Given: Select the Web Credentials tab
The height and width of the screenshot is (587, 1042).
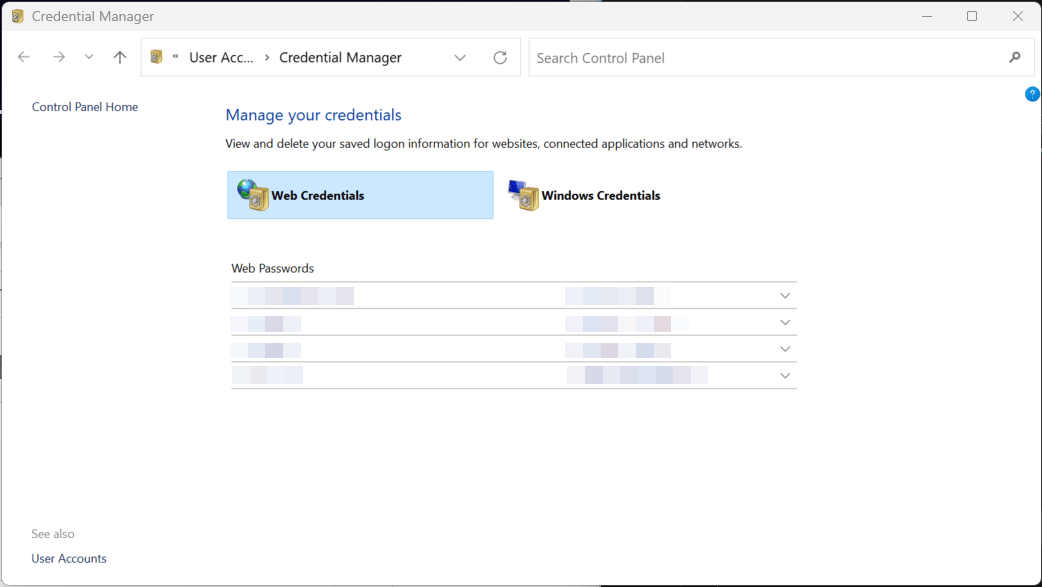Looking at the screenshot, I should click(360, 195).
